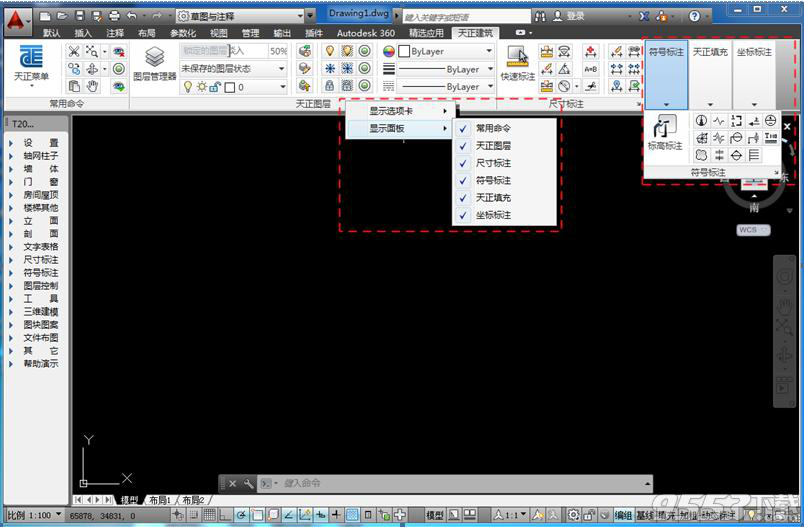Screen dimensions: 804x527
Task: Click the print icon in quick access toolbar
Action: click(x=114, y=16)
